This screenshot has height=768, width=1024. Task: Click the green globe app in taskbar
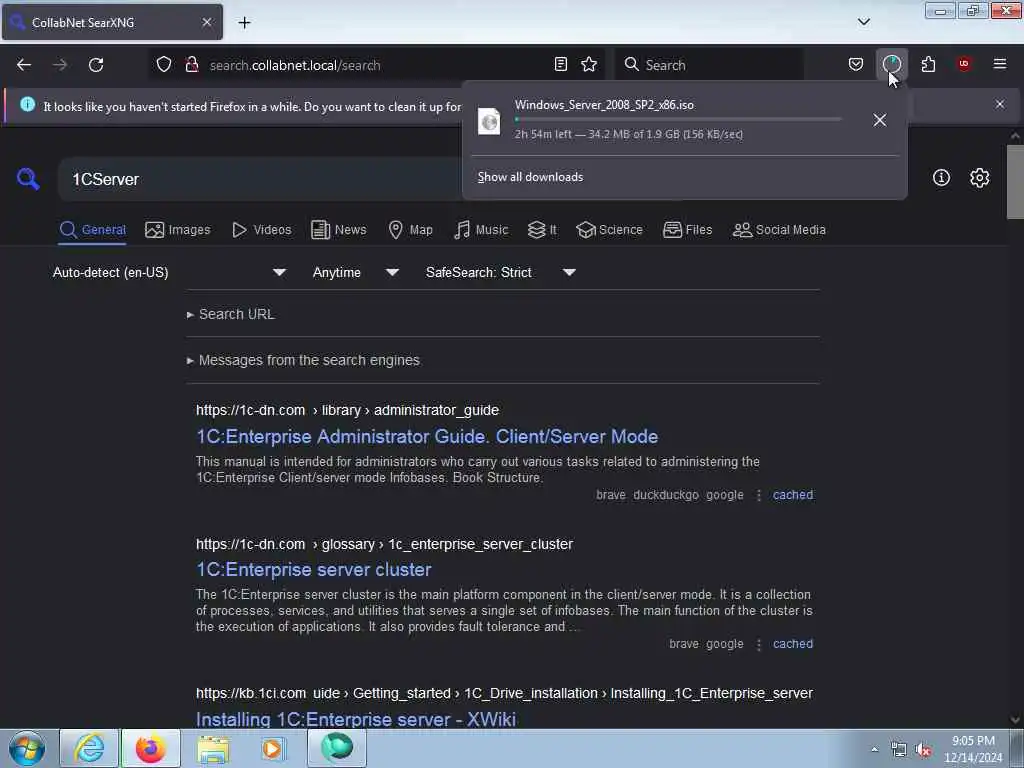pos(337,748)
